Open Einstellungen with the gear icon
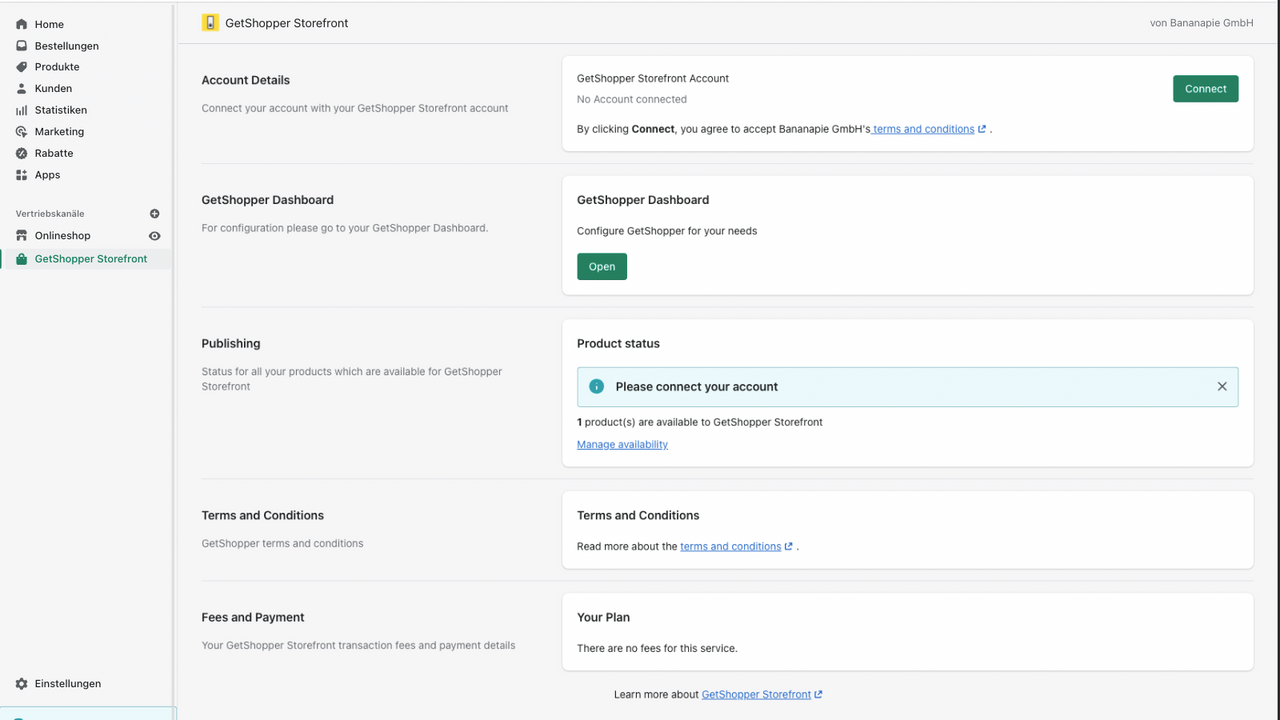1280x720 pixels. [x=67, y=684]
